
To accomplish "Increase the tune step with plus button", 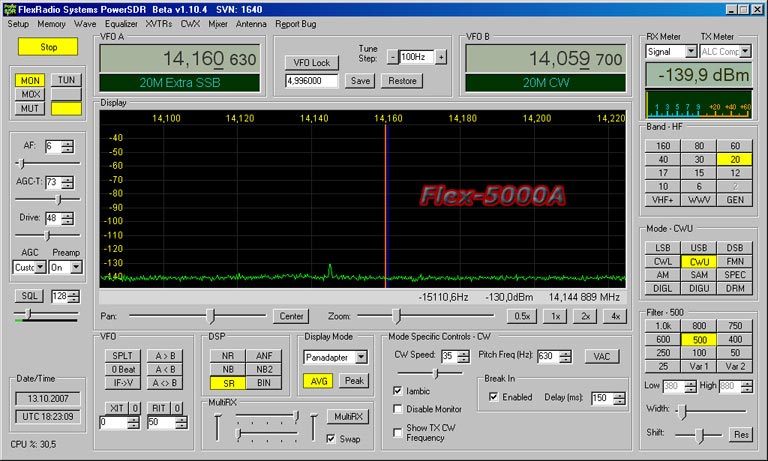I will pyautogui.click(x=441, y=57).
